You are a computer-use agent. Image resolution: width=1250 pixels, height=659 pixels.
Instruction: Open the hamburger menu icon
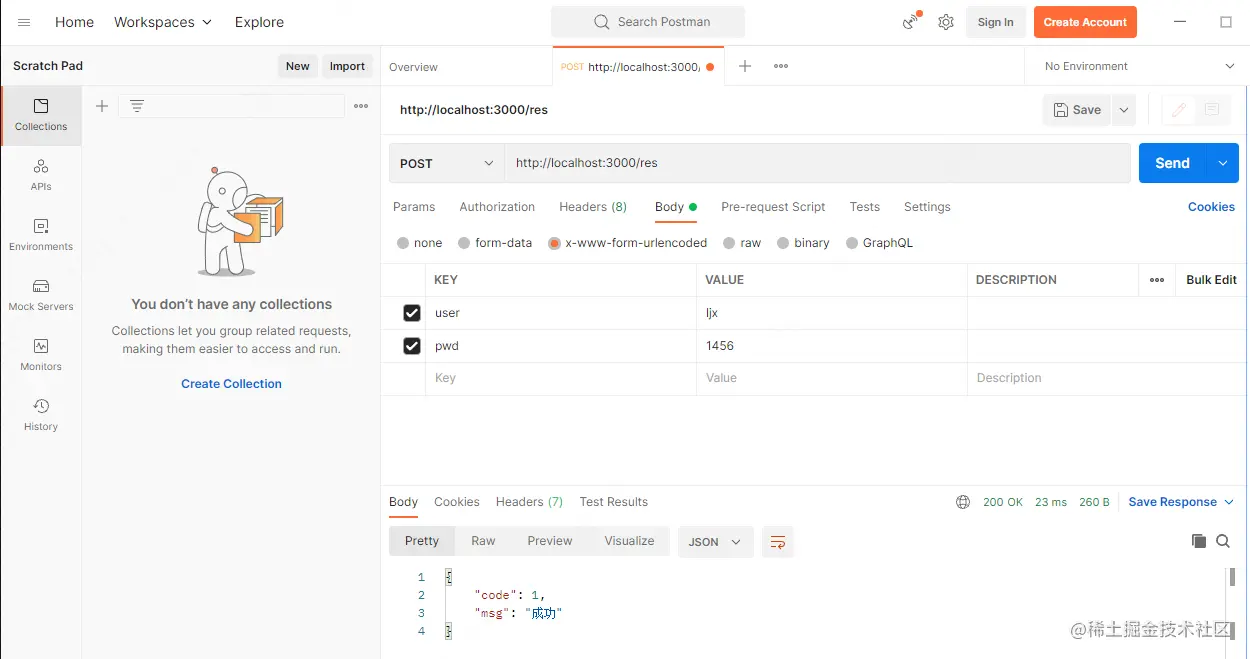pyautogui.click(x=24, y=22)
